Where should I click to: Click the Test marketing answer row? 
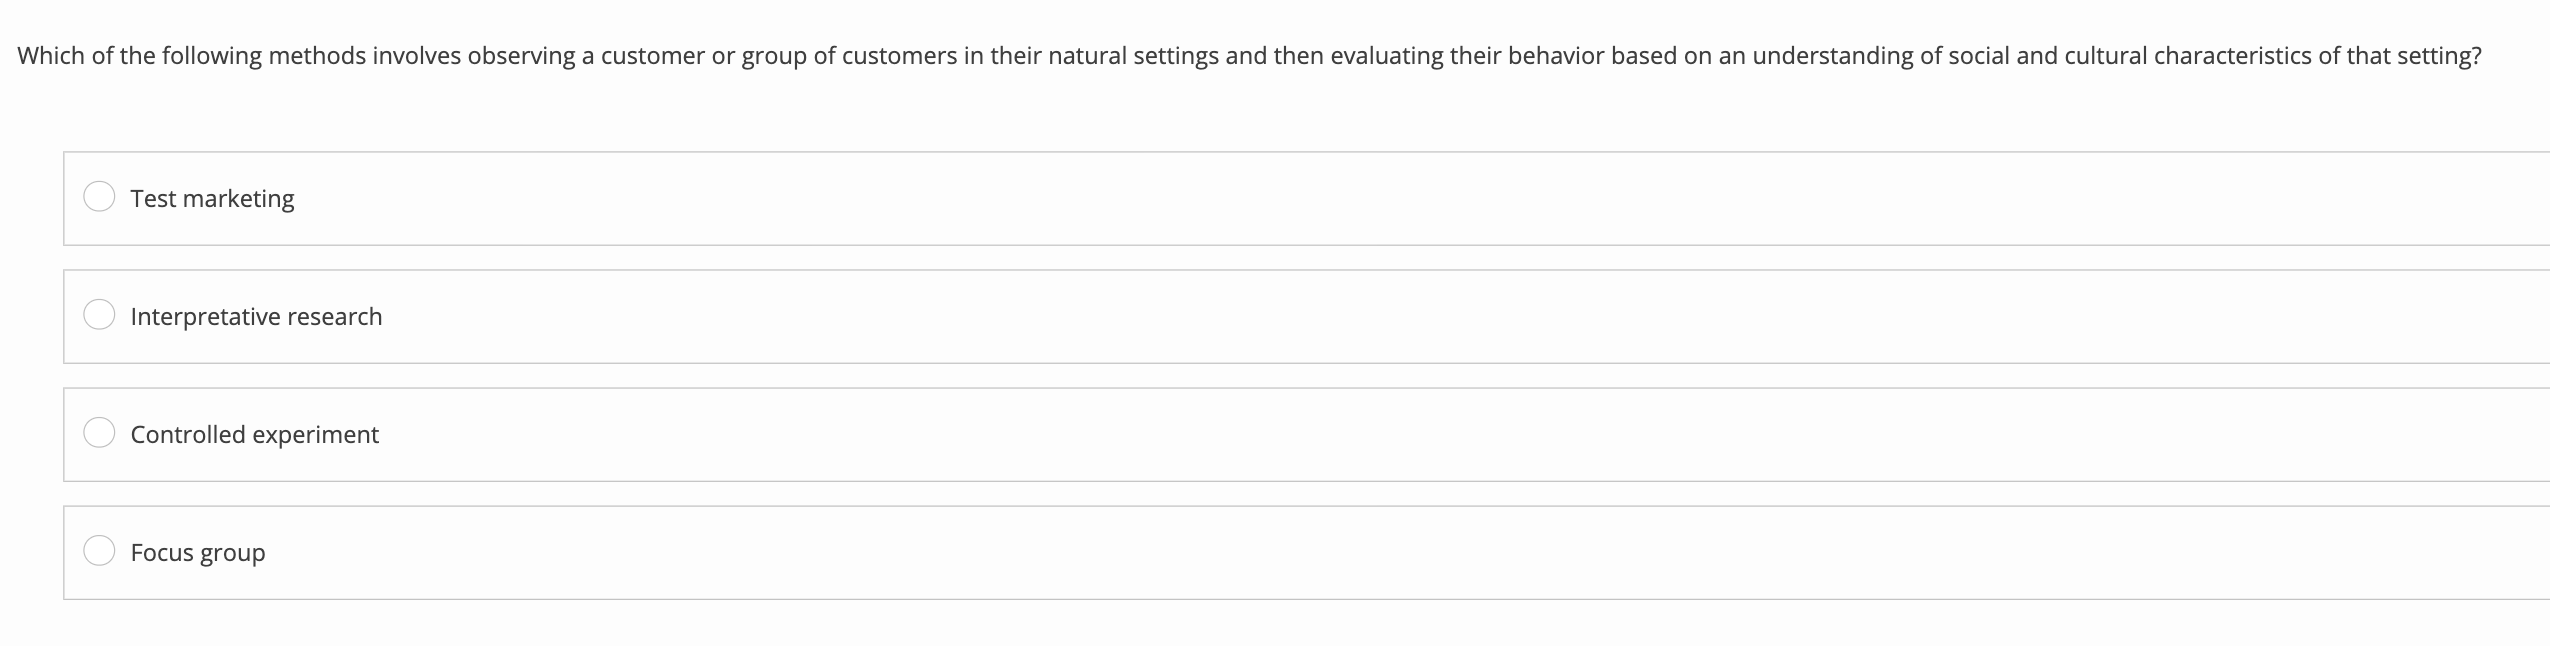(800, 197)
